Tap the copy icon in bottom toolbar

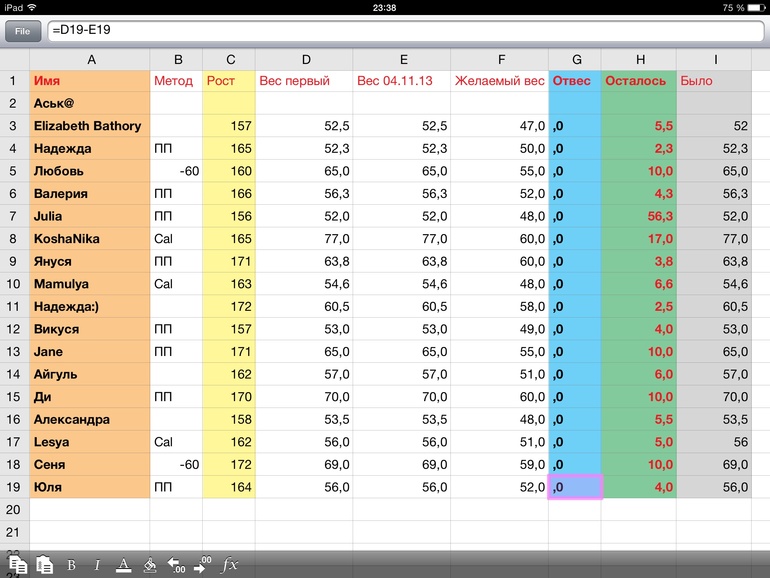coord(18,565)
